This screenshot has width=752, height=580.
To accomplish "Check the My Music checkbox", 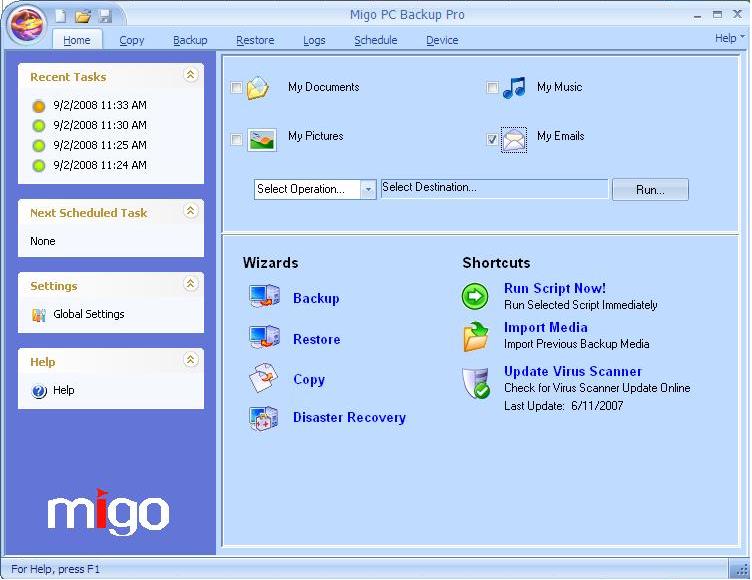I will pyautogui.click(x=492, y=87).
